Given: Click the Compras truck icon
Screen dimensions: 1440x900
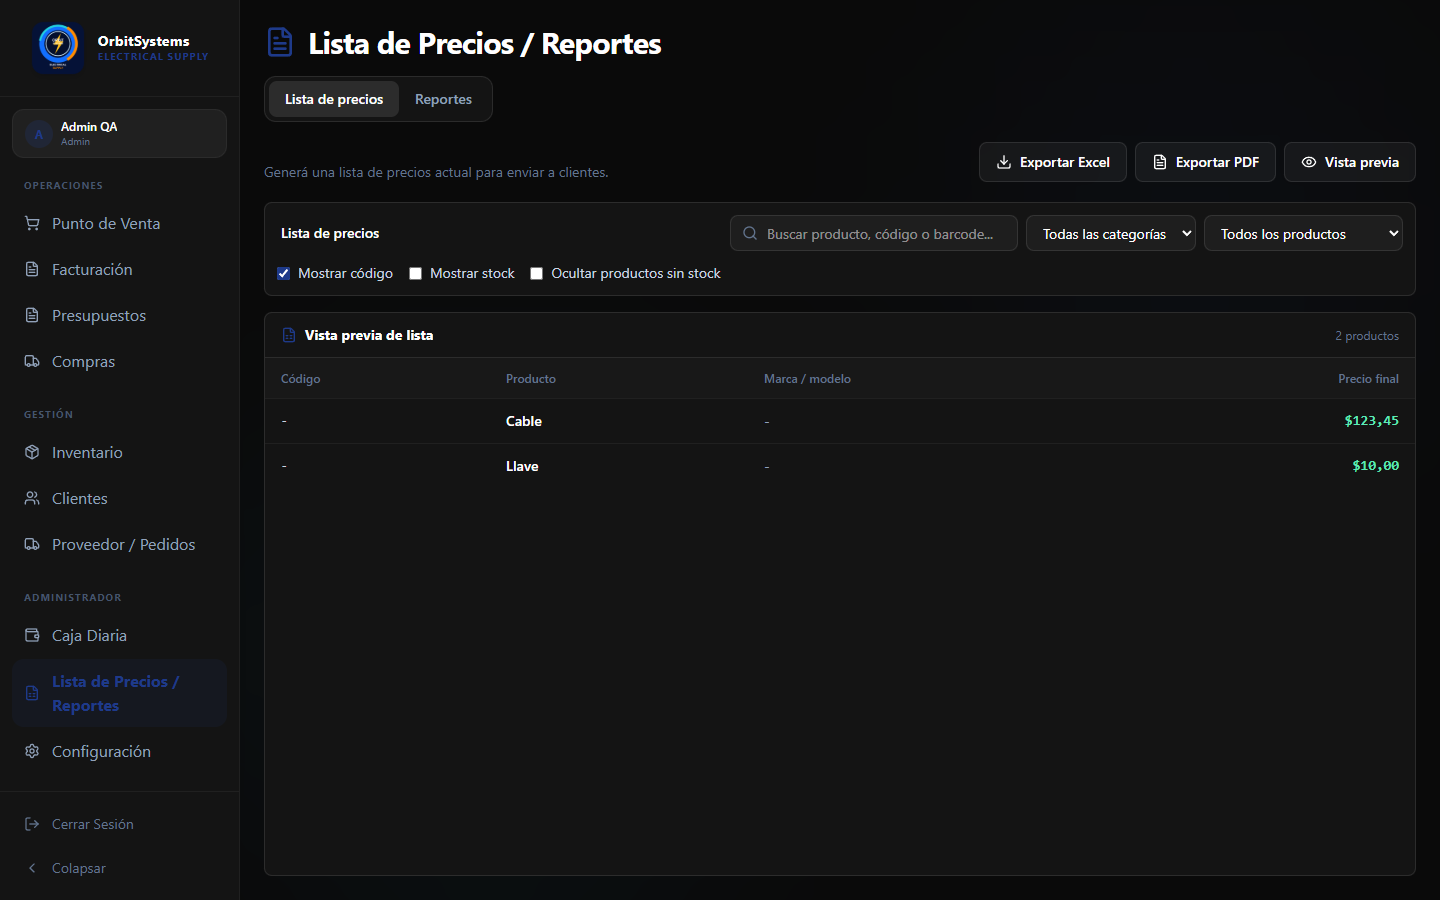Looking at the screenshot, I should (x=32, y=361).
